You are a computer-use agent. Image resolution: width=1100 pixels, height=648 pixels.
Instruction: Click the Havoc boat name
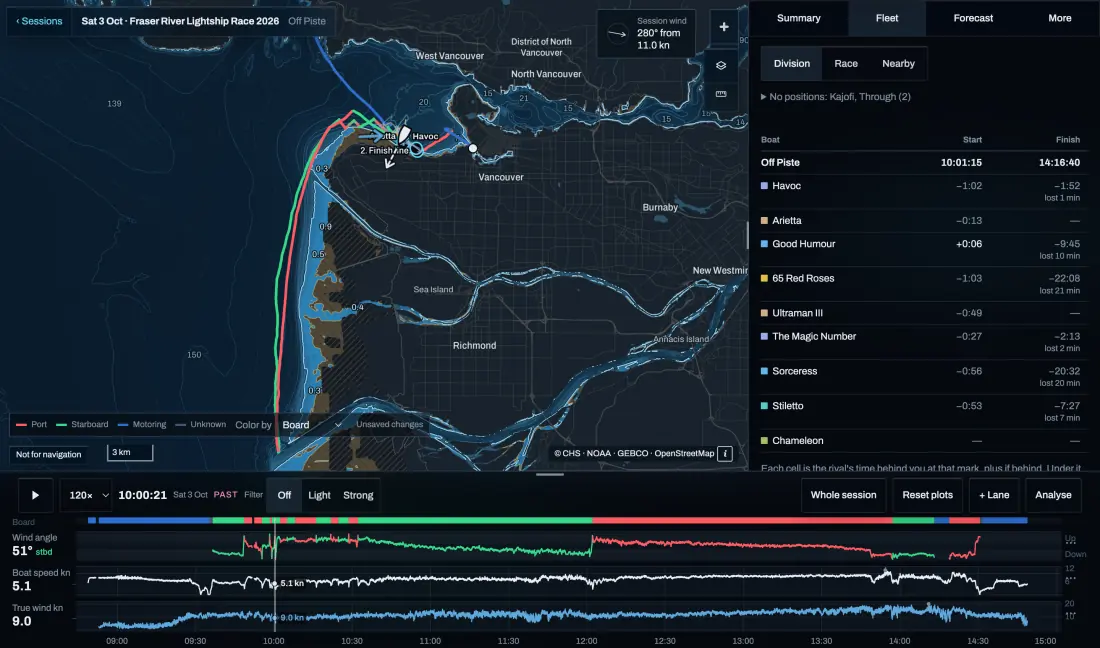pos(786,186)
